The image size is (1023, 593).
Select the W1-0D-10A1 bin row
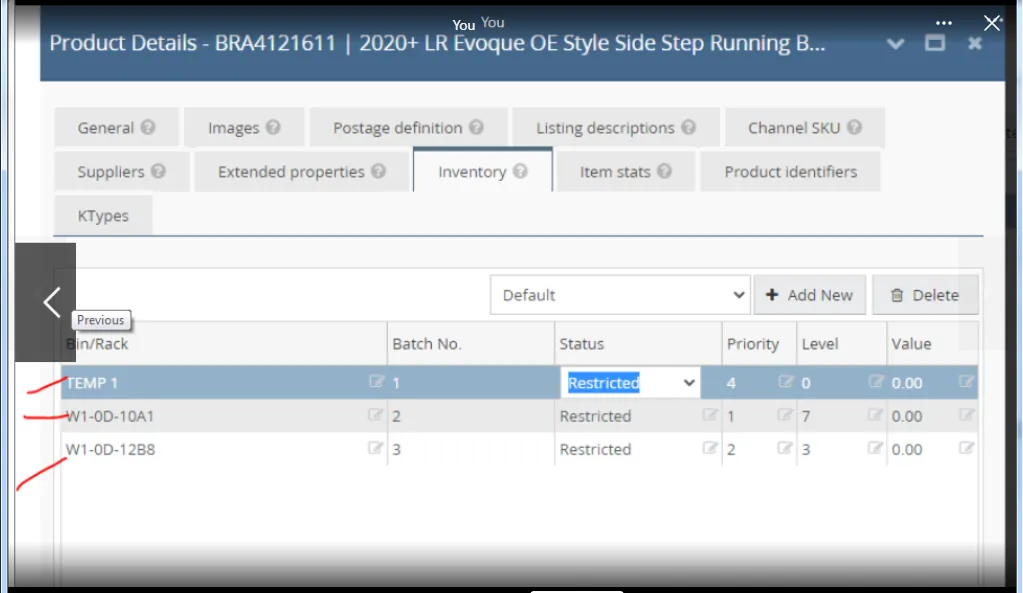point(519,416)
